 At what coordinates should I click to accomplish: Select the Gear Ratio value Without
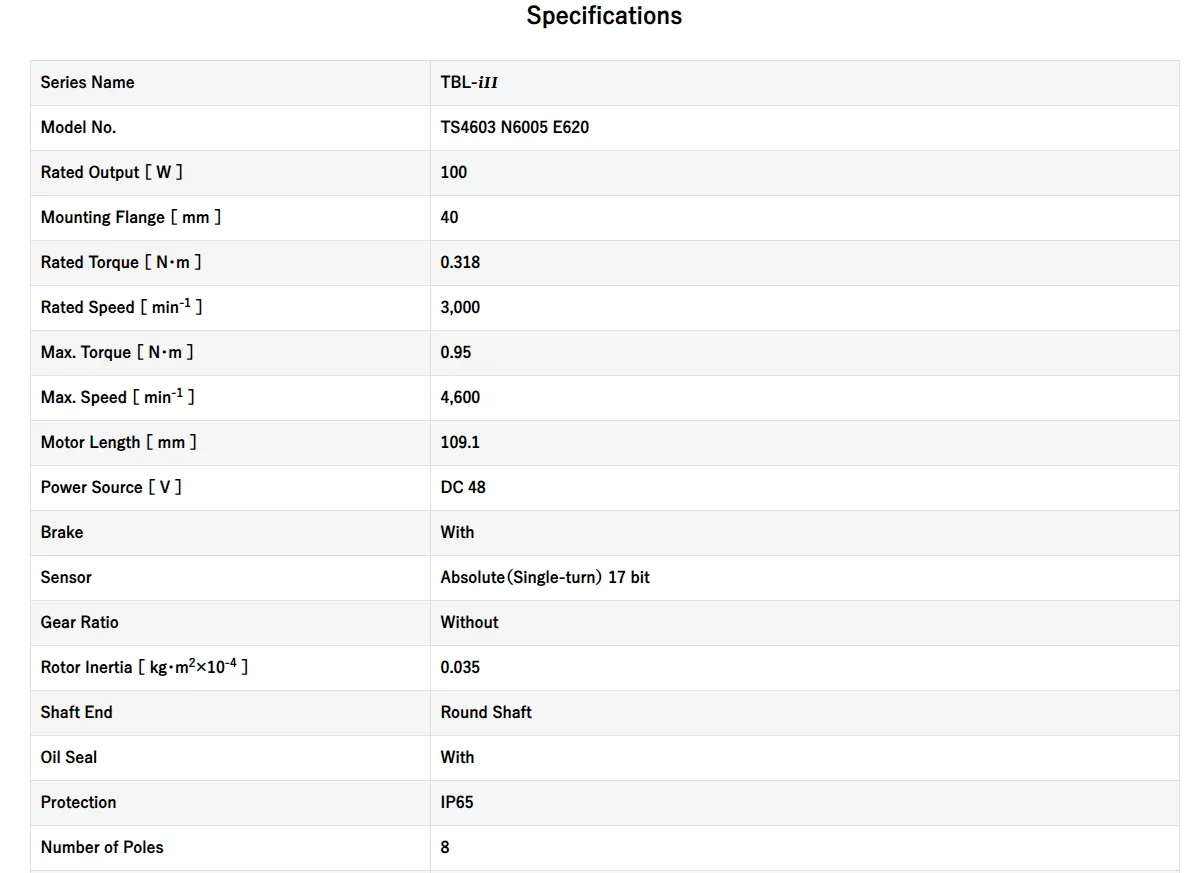click(469, 622)
